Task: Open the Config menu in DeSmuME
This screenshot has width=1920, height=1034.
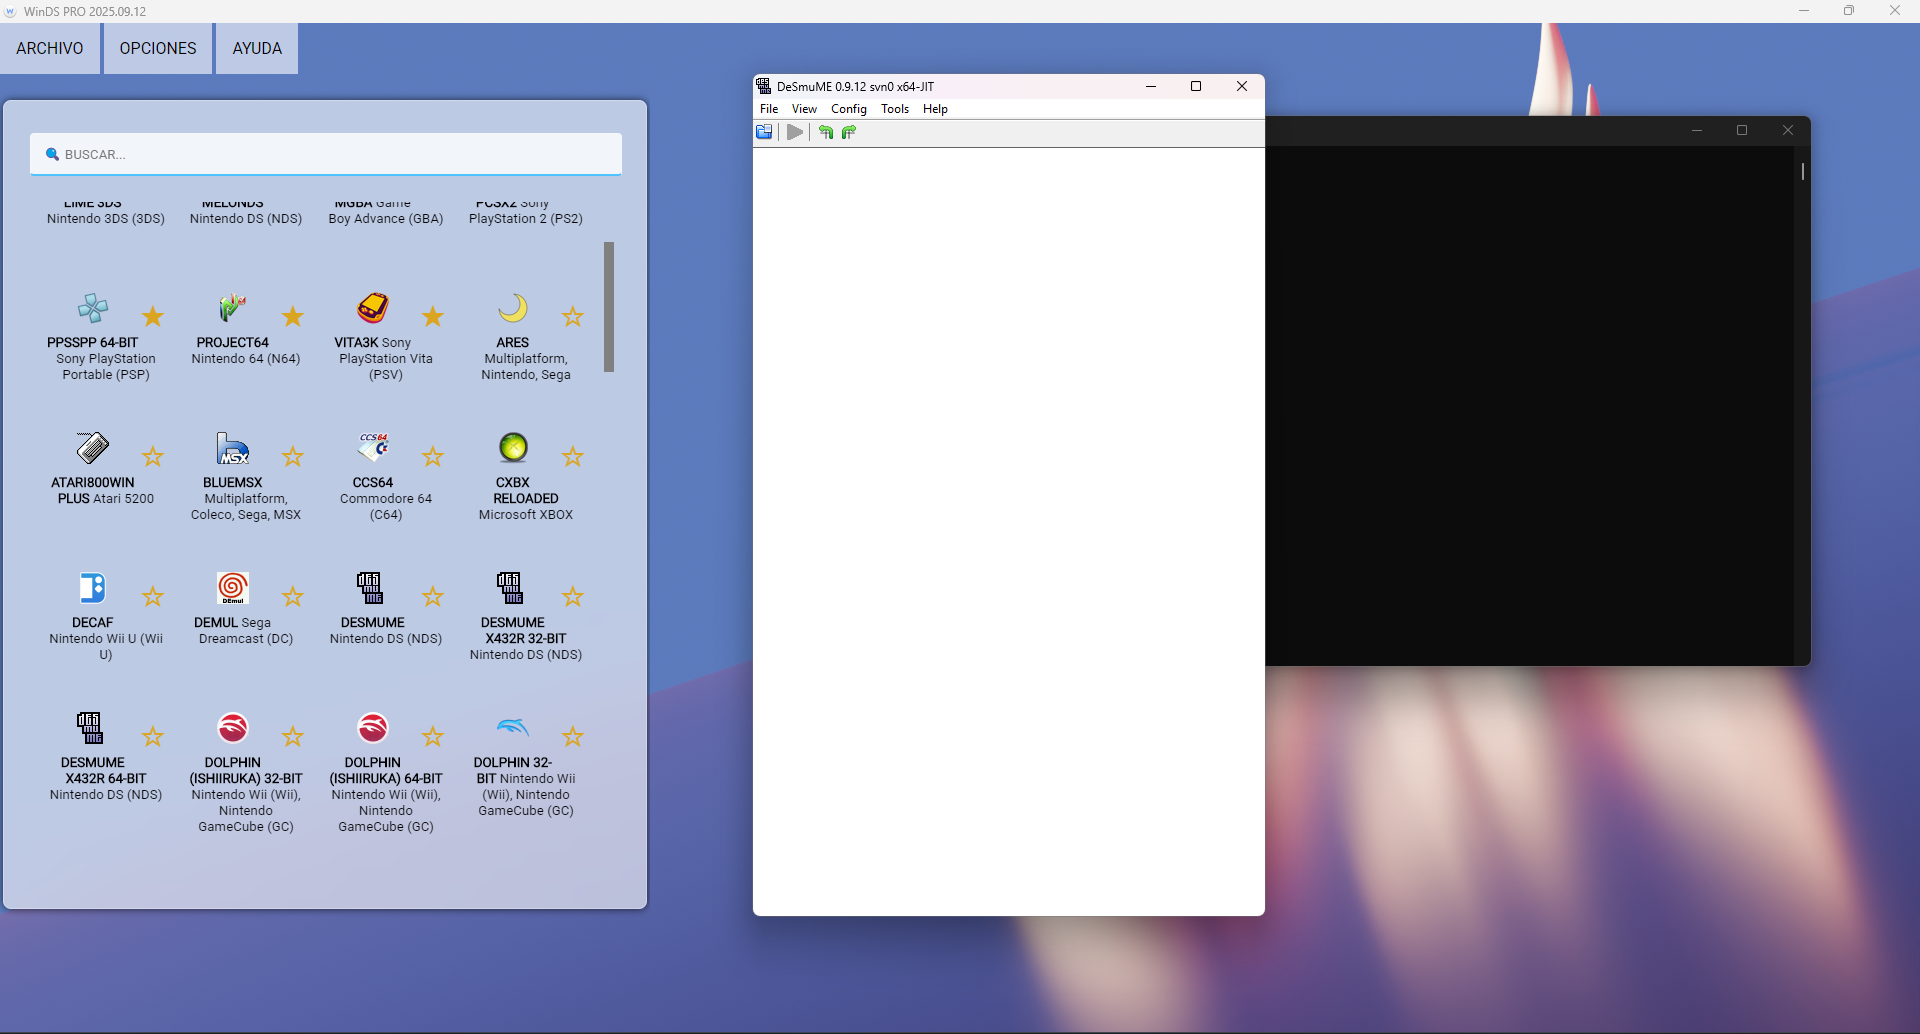Action: click(x=849, y=109)
